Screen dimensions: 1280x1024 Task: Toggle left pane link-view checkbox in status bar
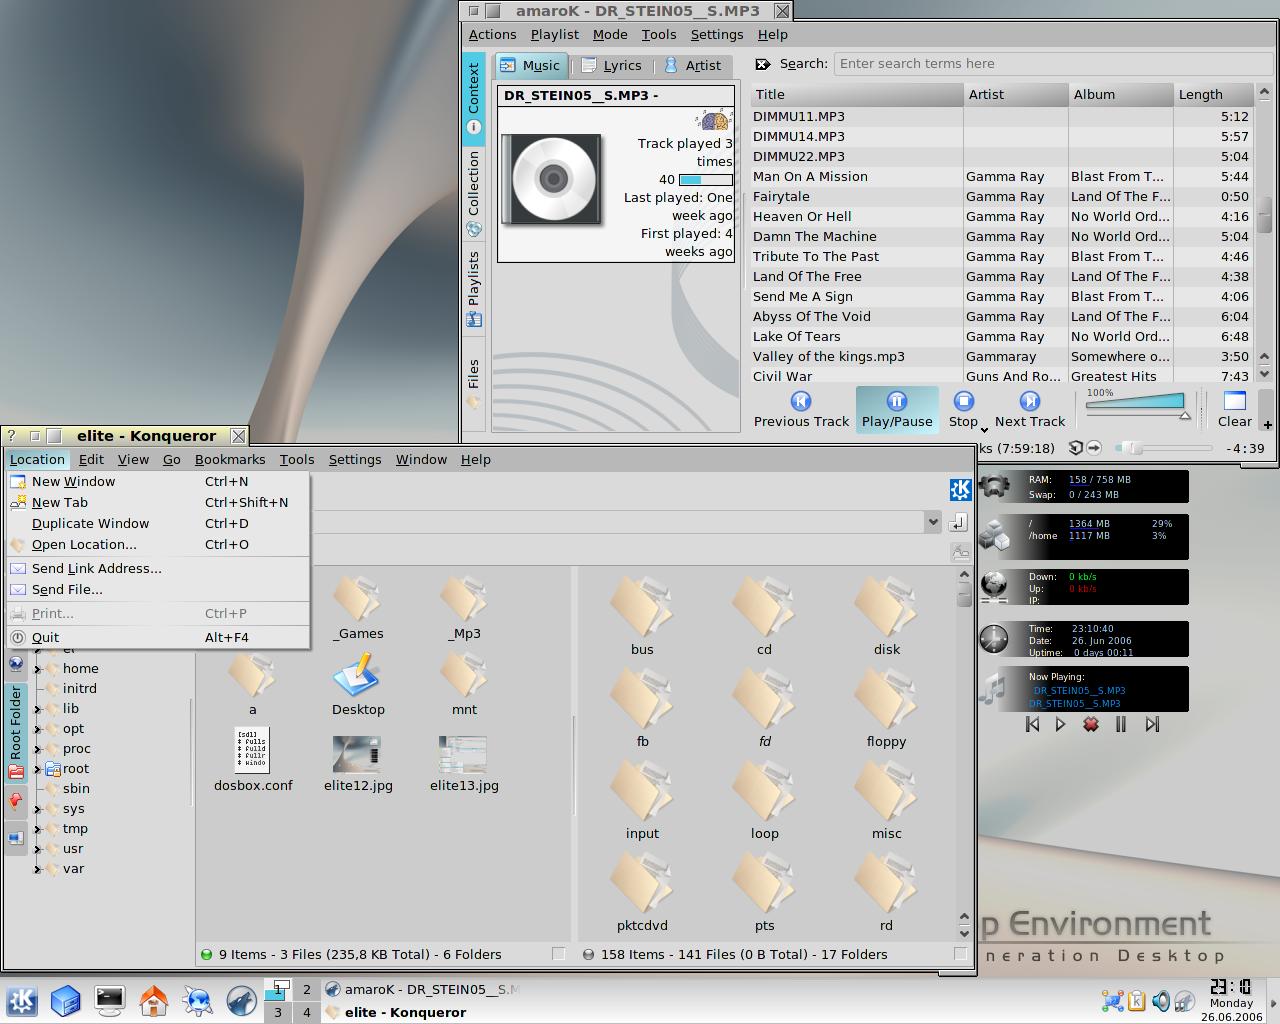pos(559,954)
